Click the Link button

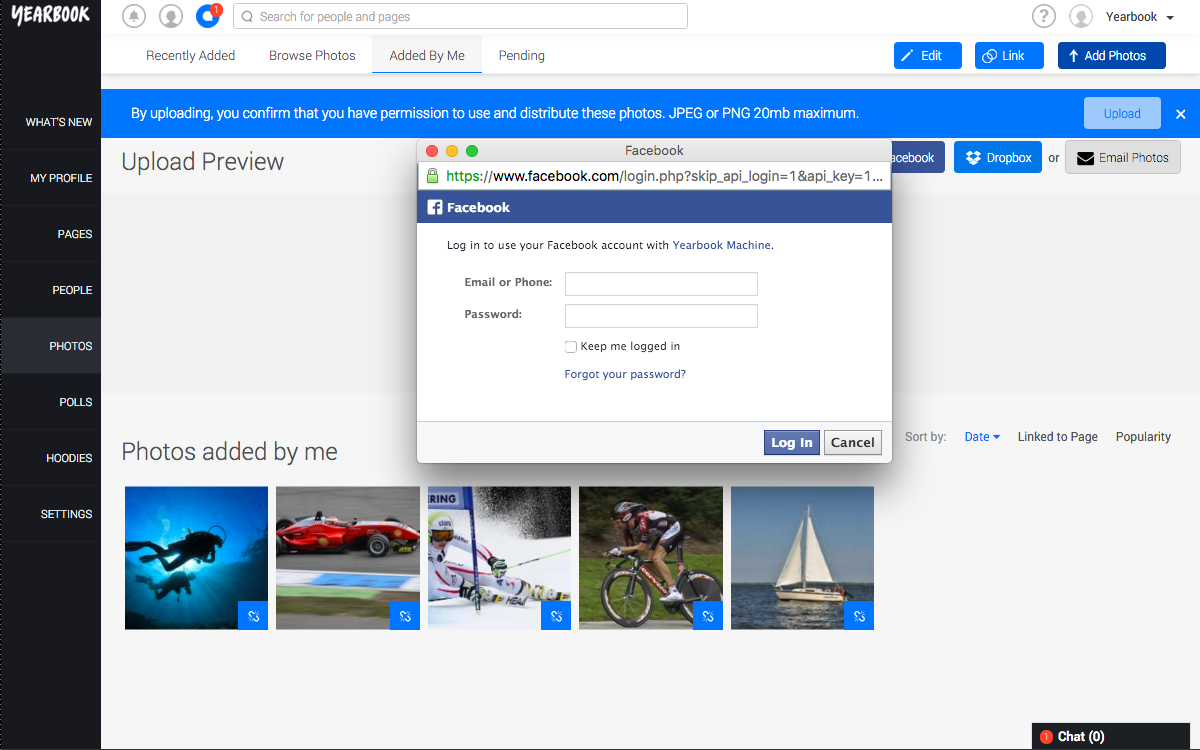(x=1009, y=56)
